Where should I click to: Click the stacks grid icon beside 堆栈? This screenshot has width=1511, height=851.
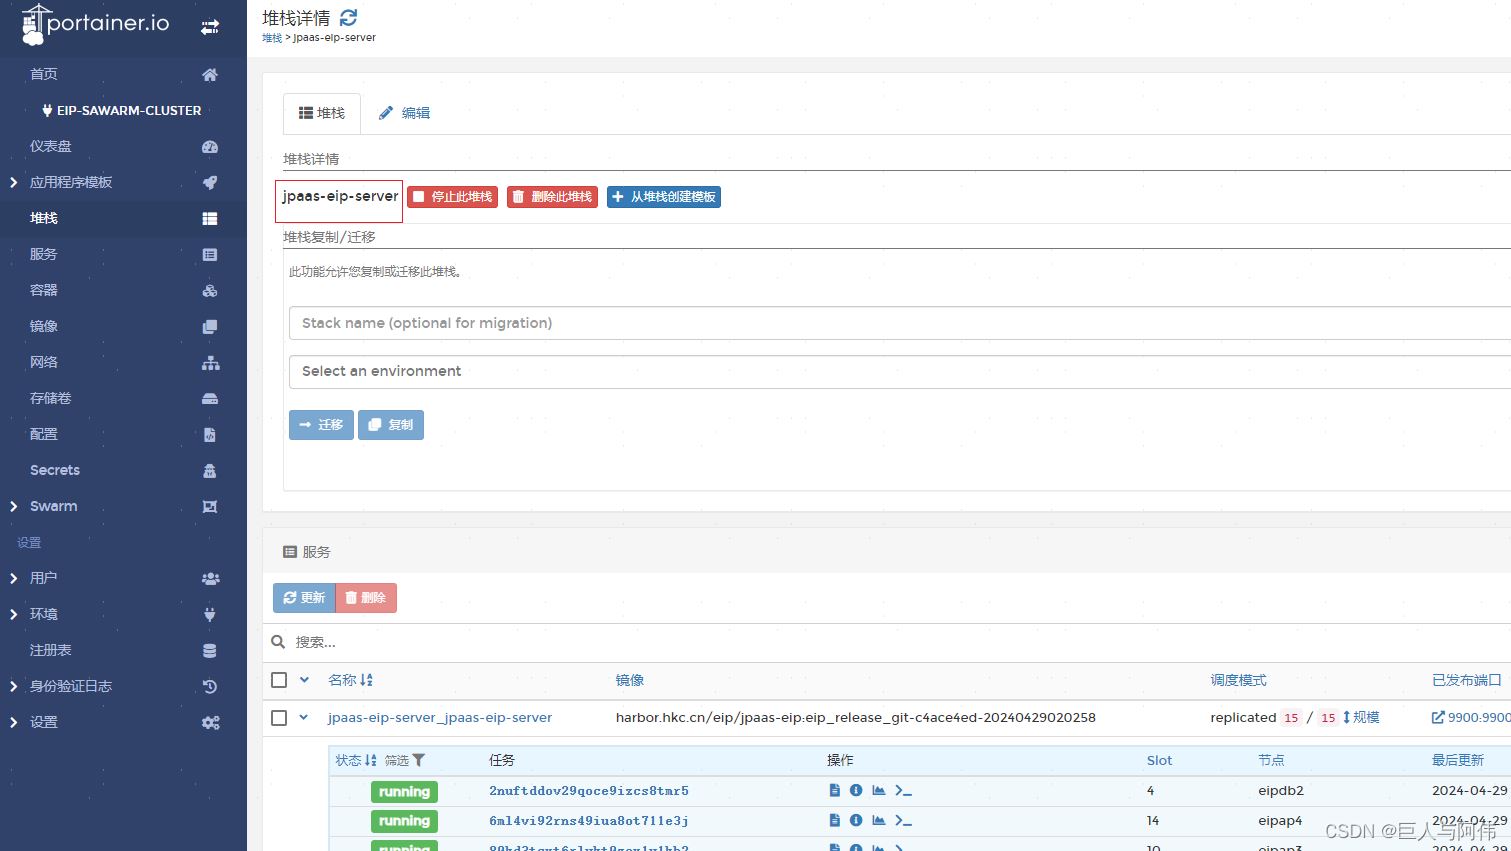coord(210,219)
